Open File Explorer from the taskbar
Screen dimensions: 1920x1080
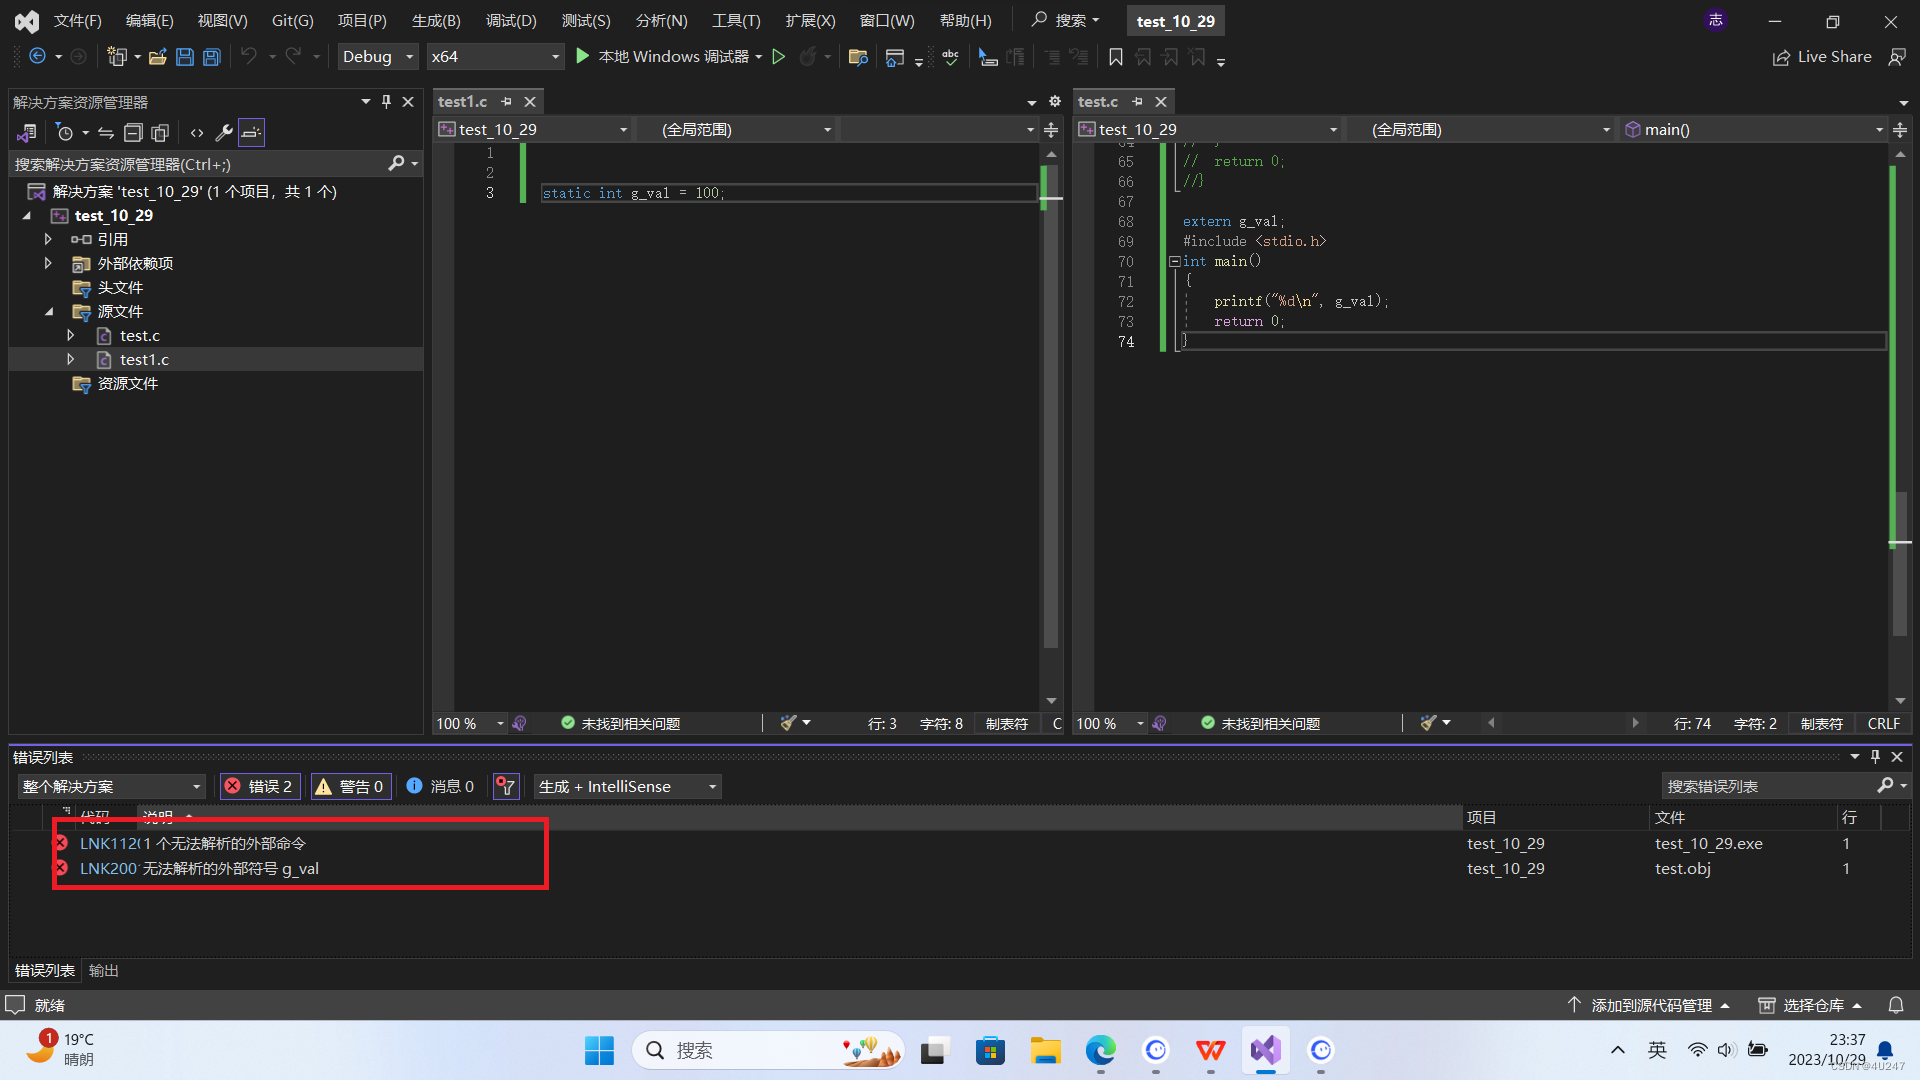[x=1045, y=1050]
